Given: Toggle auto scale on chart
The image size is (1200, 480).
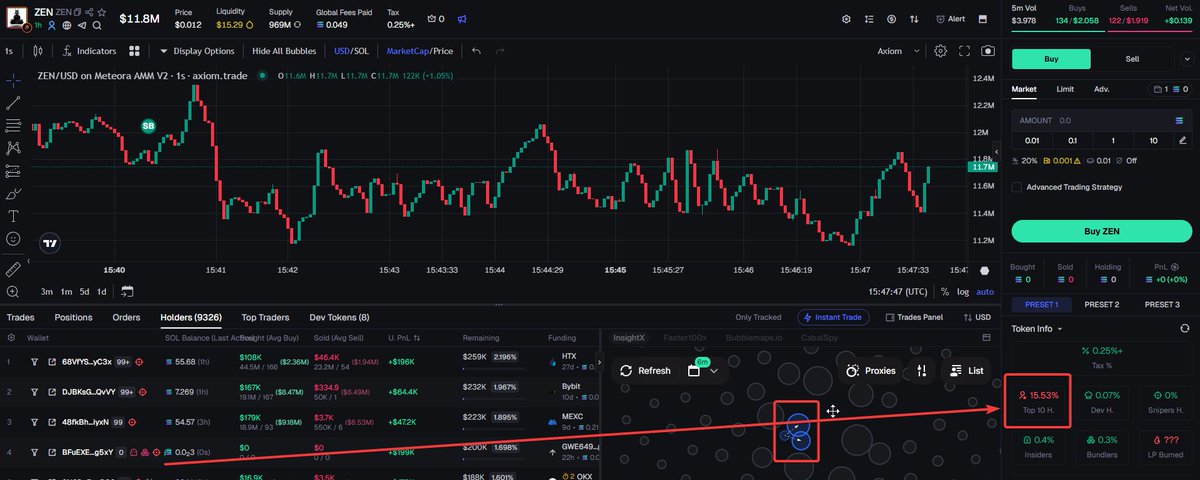Looking at the screenshot, I should click(985, 292).
